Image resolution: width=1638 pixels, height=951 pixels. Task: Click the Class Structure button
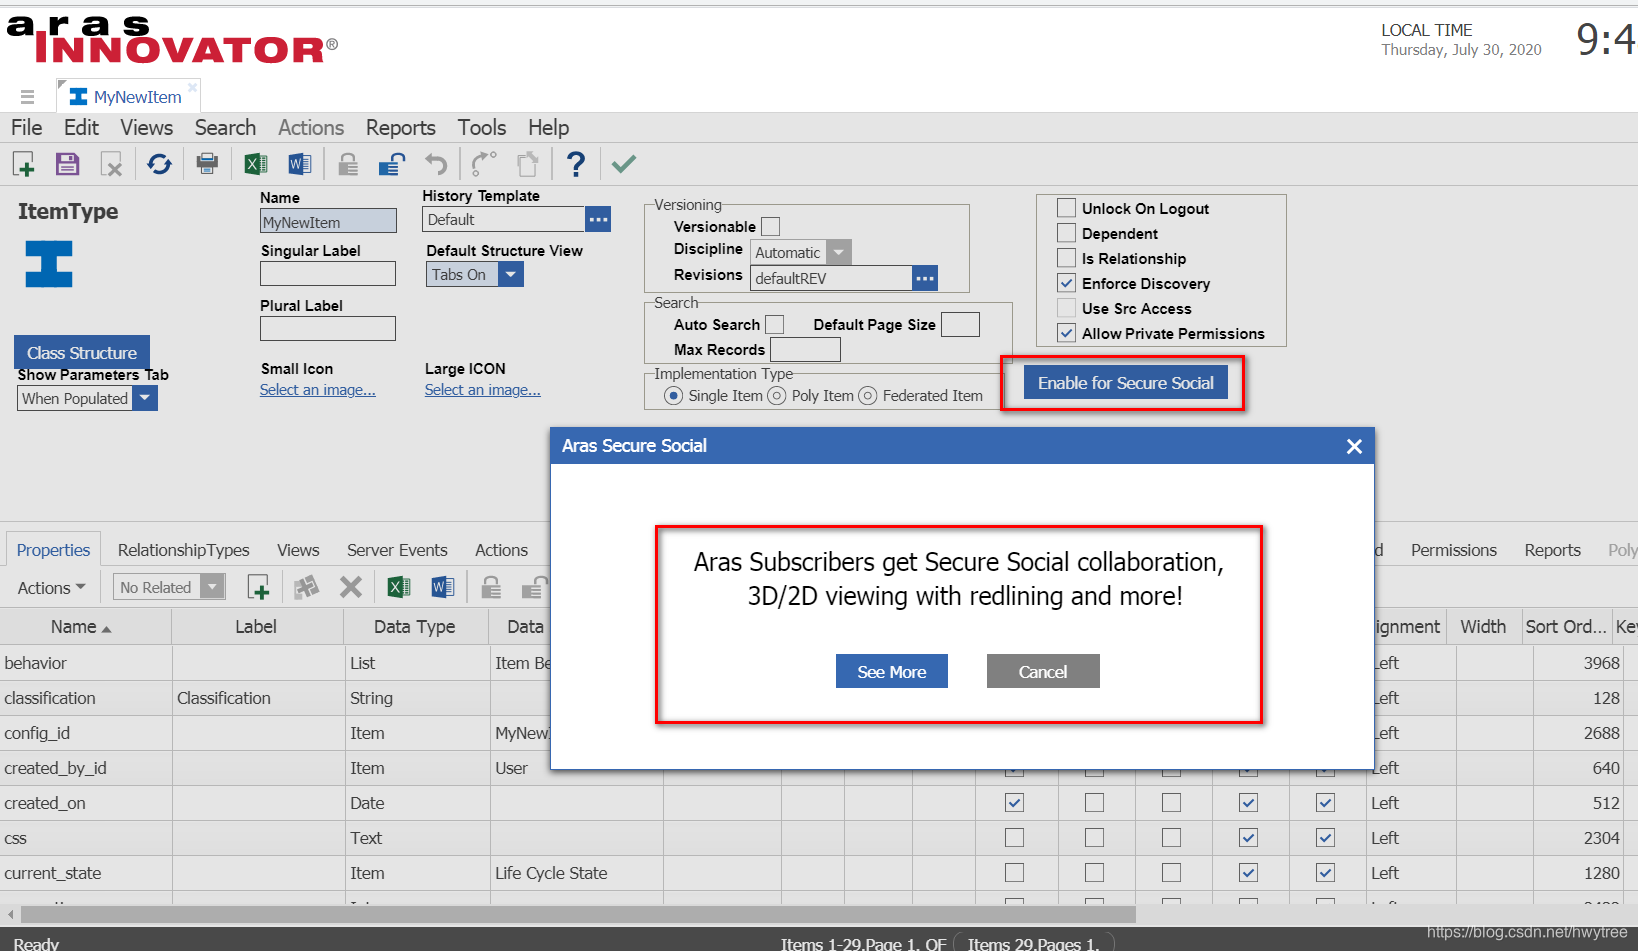click(82, 353)
